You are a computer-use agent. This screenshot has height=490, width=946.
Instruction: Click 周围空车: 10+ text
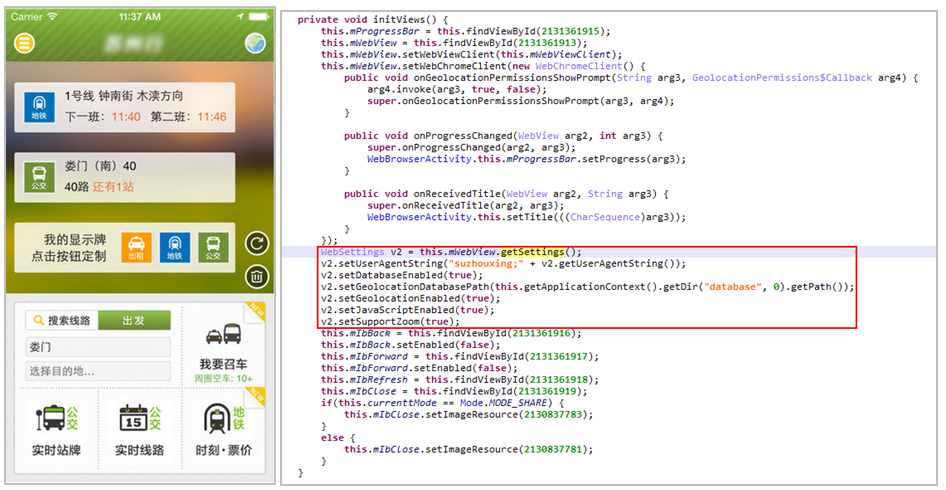[x=223, y=379]
